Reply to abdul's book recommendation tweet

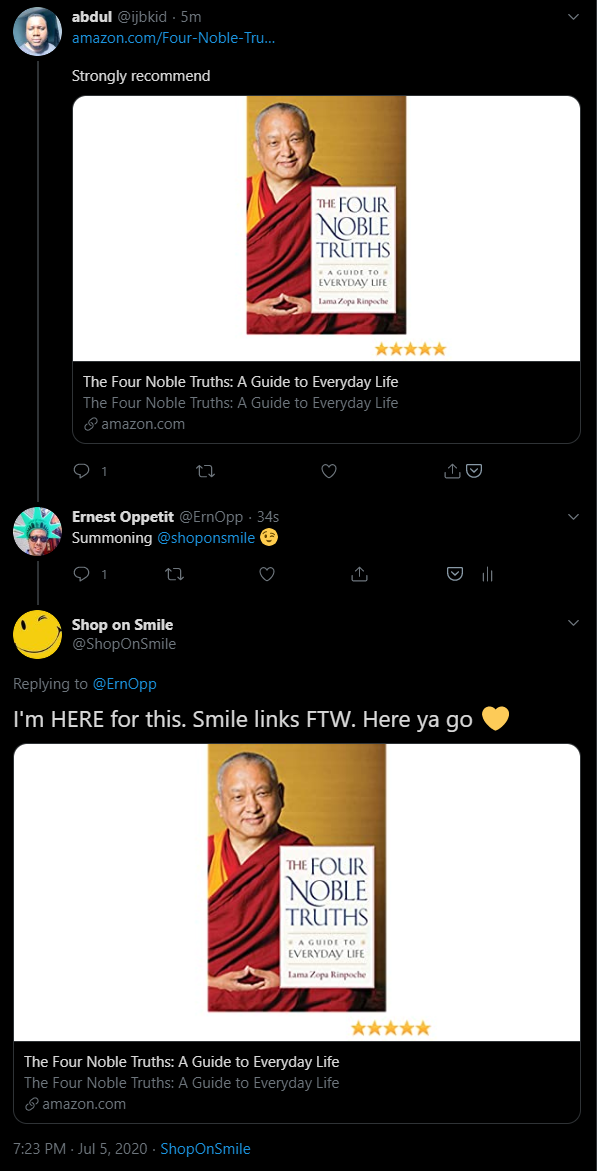point(82,470)
